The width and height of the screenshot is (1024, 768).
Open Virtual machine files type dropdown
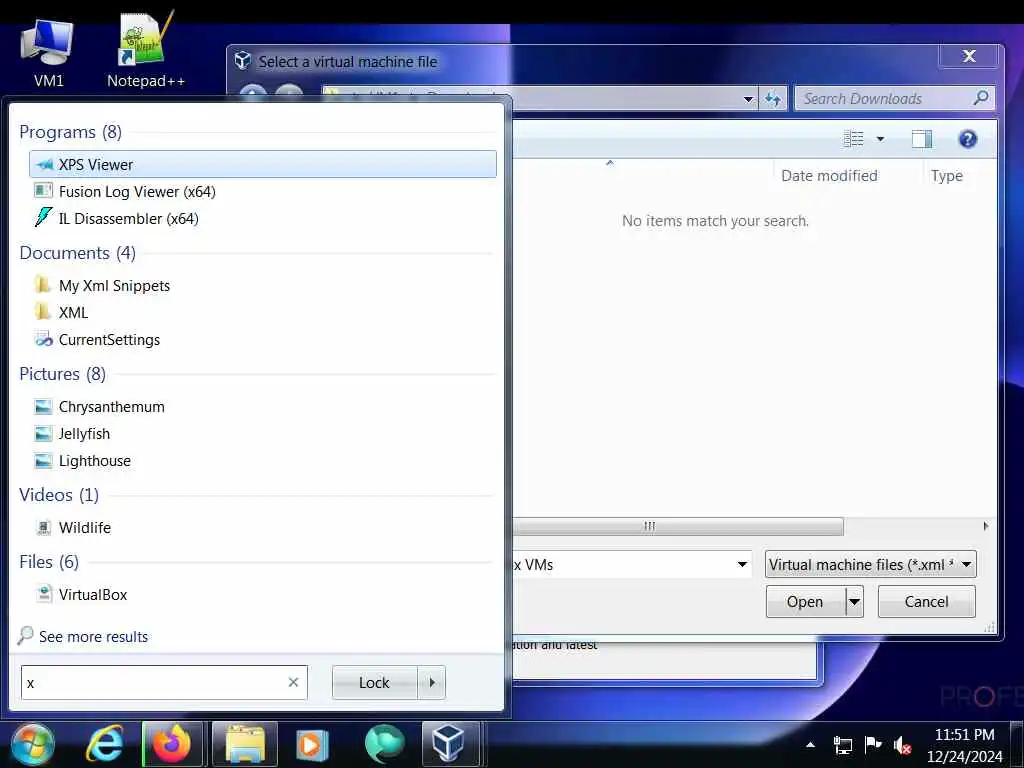871,564
